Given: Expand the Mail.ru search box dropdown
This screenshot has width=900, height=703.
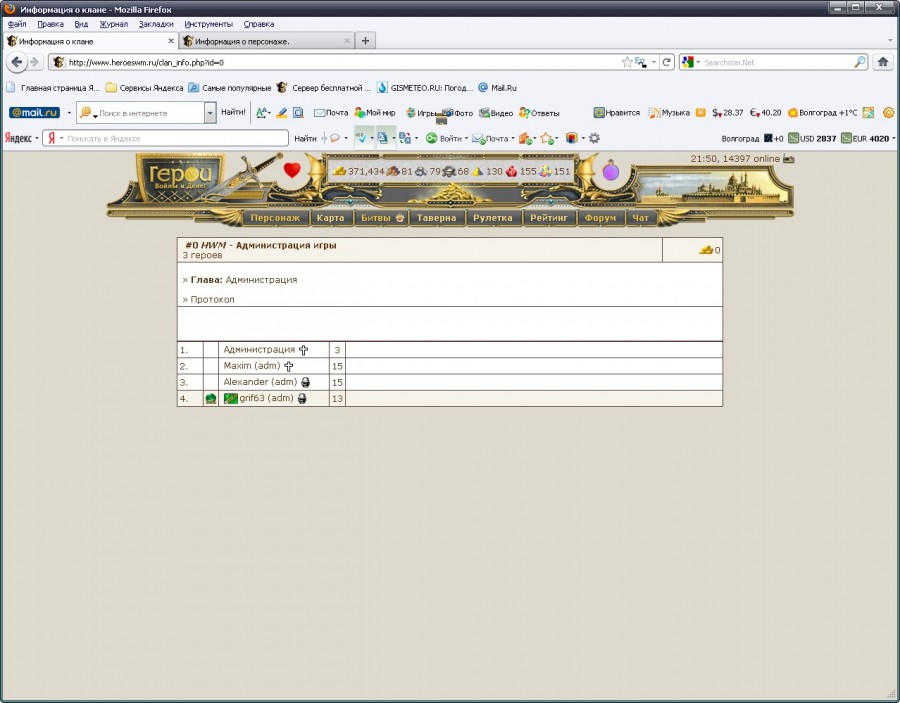Looking at the screenshot, I should [210, 113].
